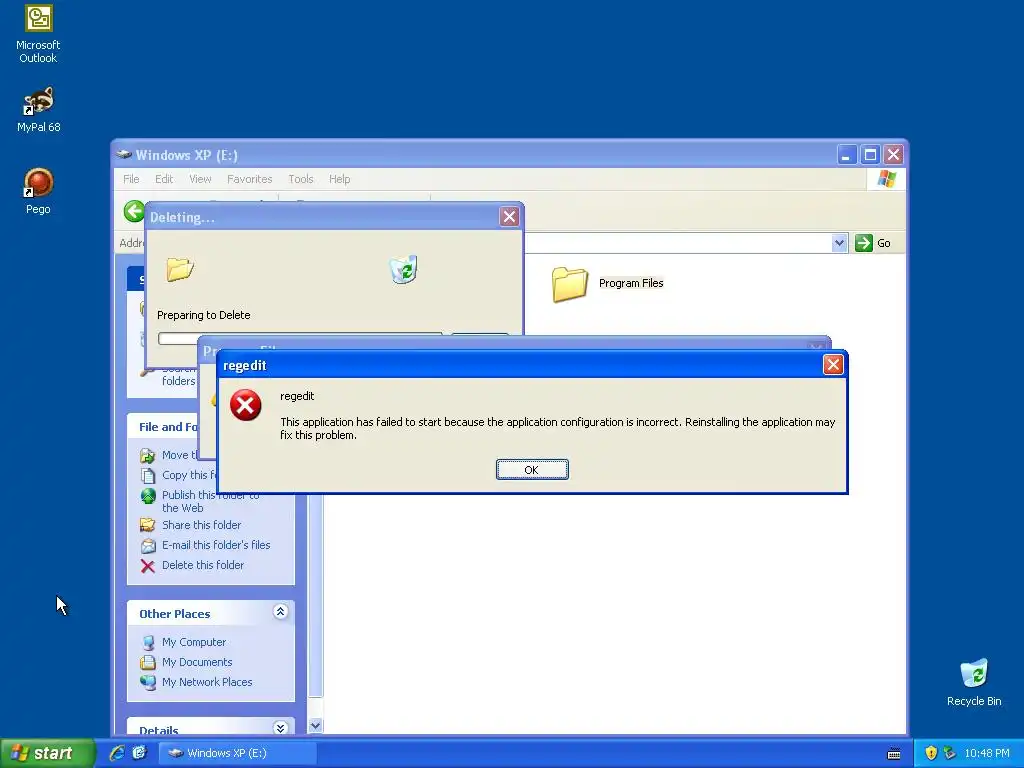Click the folder icon in Deleting dialog

pyautogui.click(x=180, y=269)
